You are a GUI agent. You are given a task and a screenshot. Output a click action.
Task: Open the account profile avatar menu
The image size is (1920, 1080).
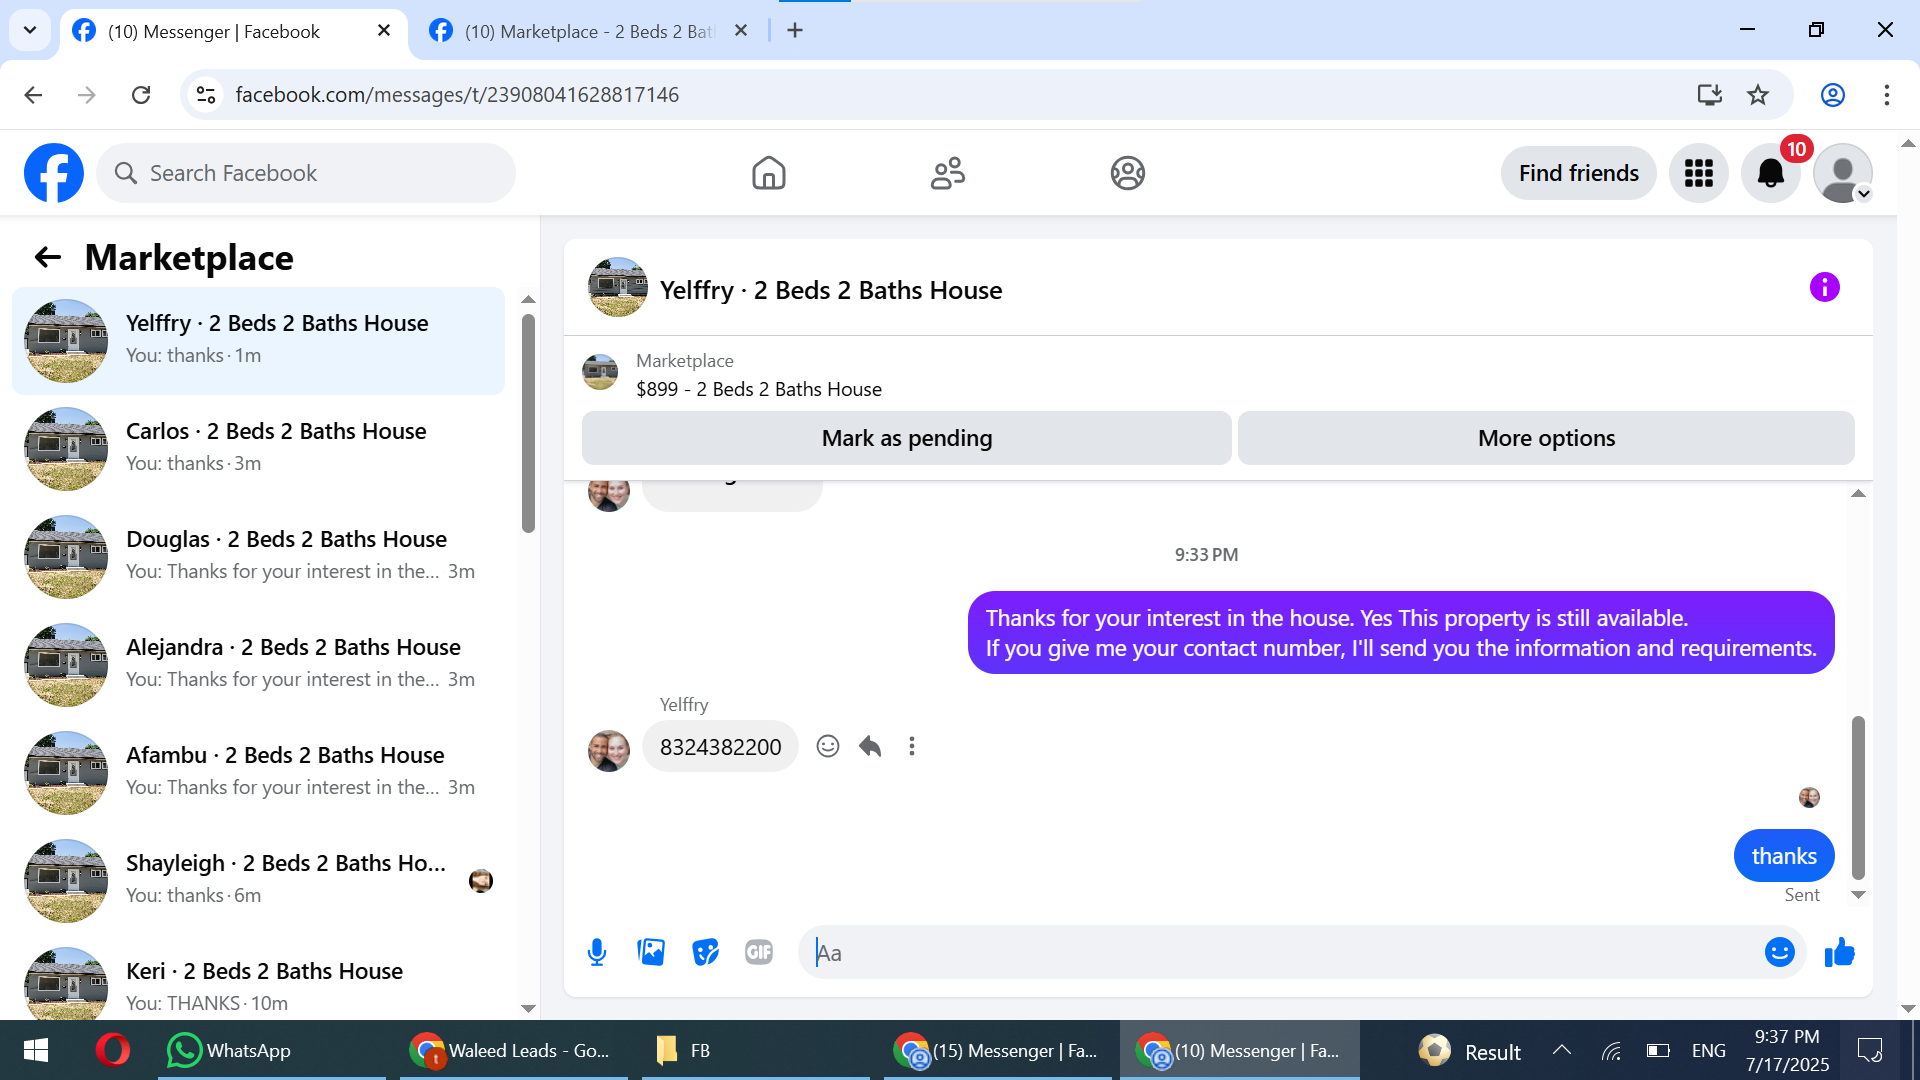(x=1842, y=173)
